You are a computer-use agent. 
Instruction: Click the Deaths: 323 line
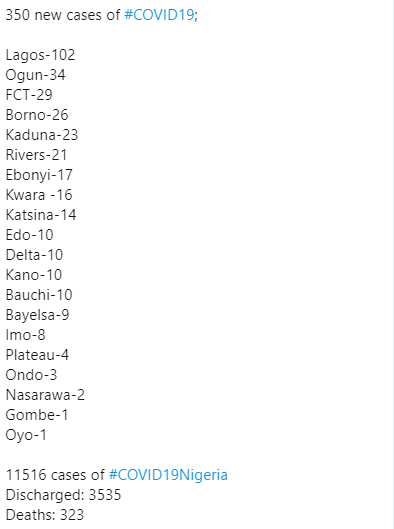coord(45,515)
